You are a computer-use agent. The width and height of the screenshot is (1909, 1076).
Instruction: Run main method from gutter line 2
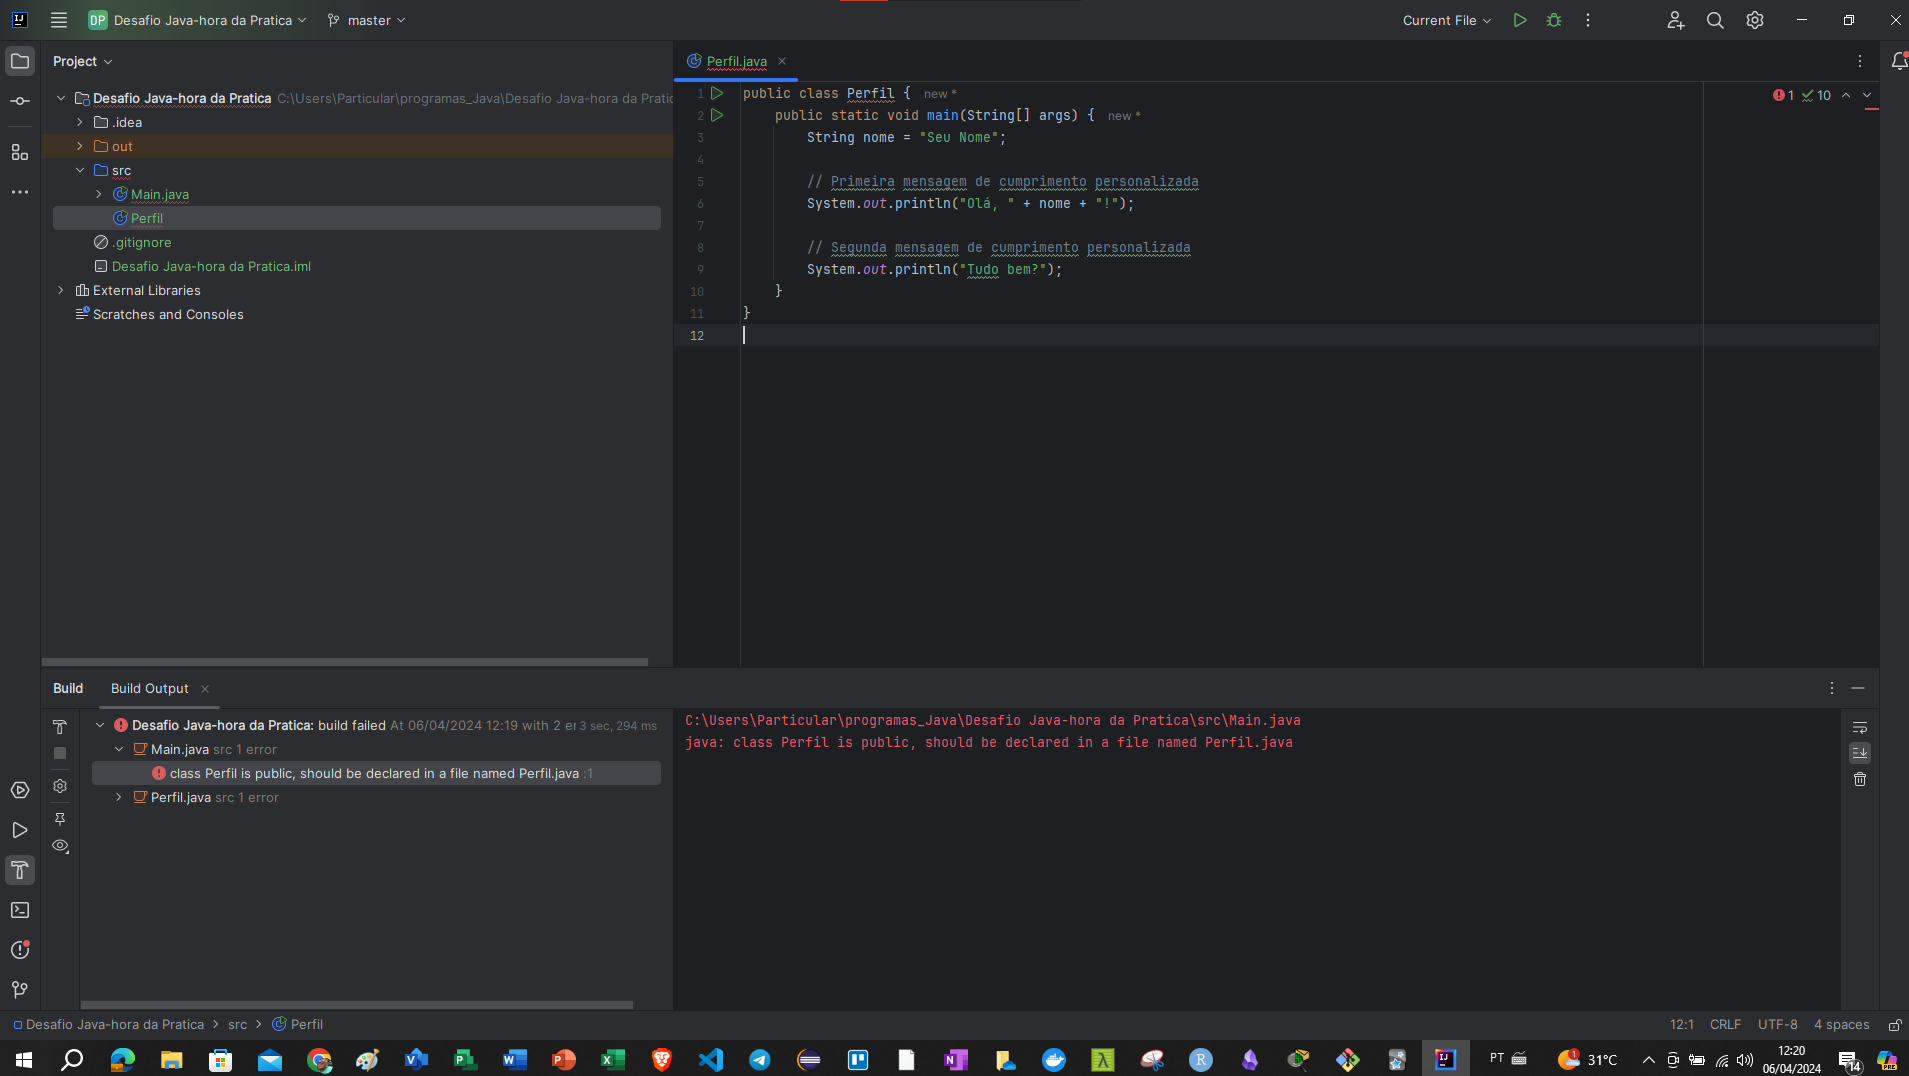(717, 115)
